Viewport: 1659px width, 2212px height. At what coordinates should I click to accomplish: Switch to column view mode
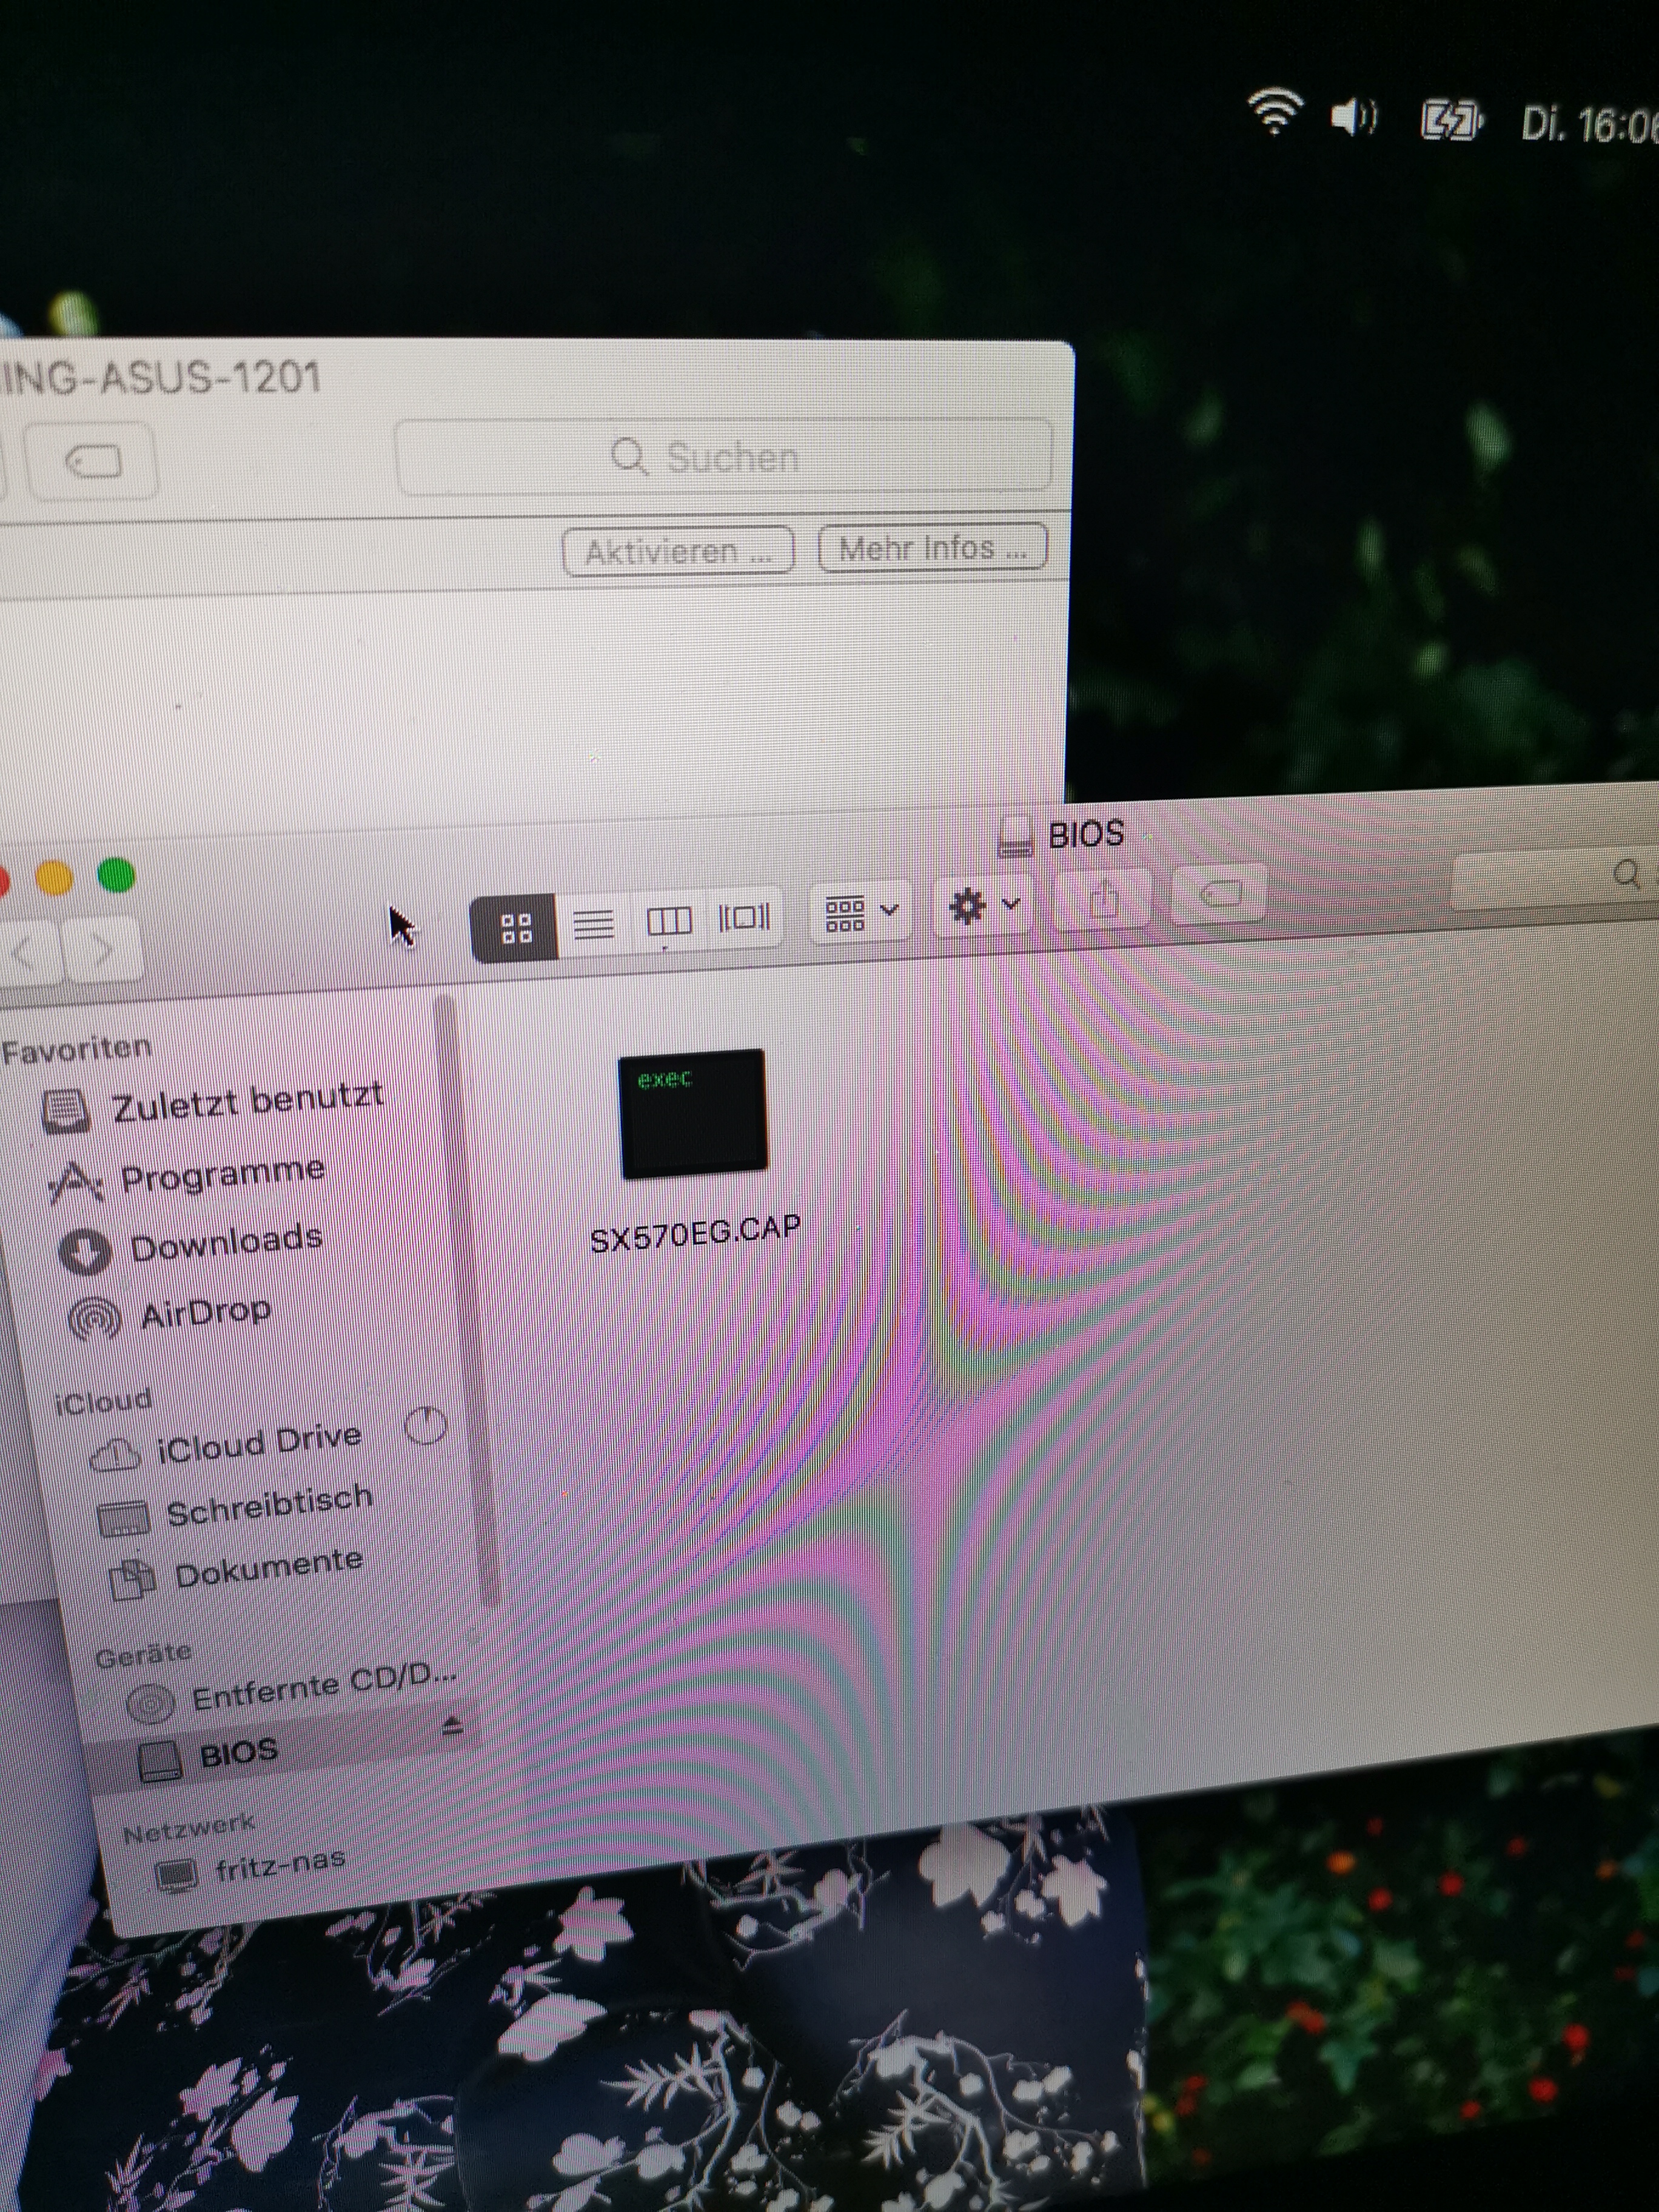pos(668,920)
